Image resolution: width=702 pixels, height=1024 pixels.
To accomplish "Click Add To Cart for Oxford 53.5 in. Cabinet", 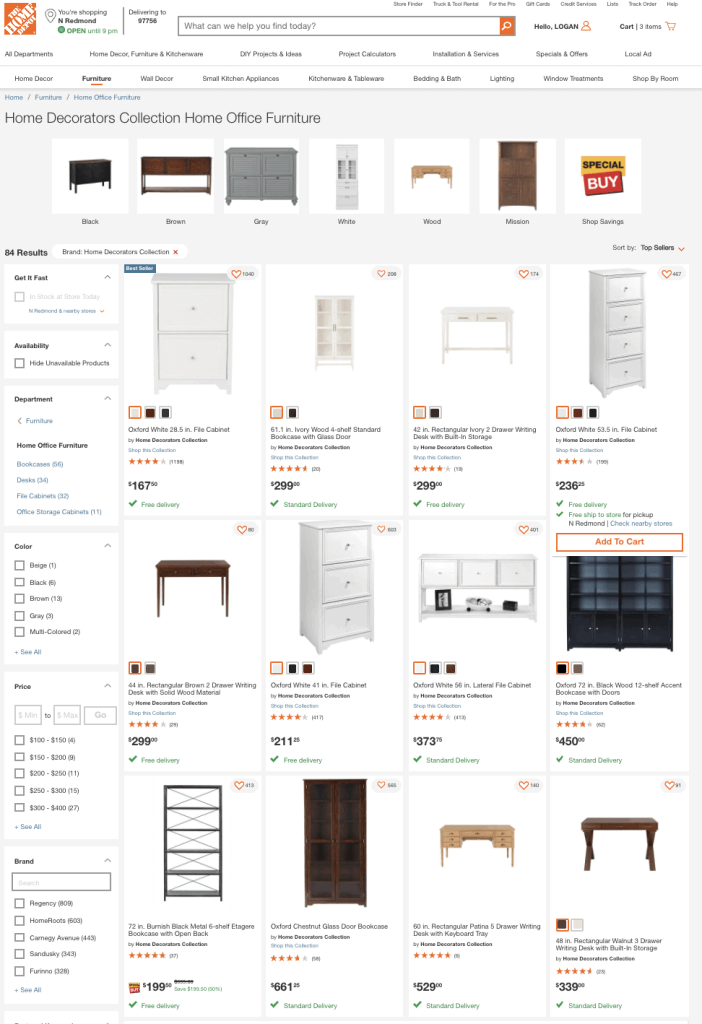I will [x=619, y=542].
